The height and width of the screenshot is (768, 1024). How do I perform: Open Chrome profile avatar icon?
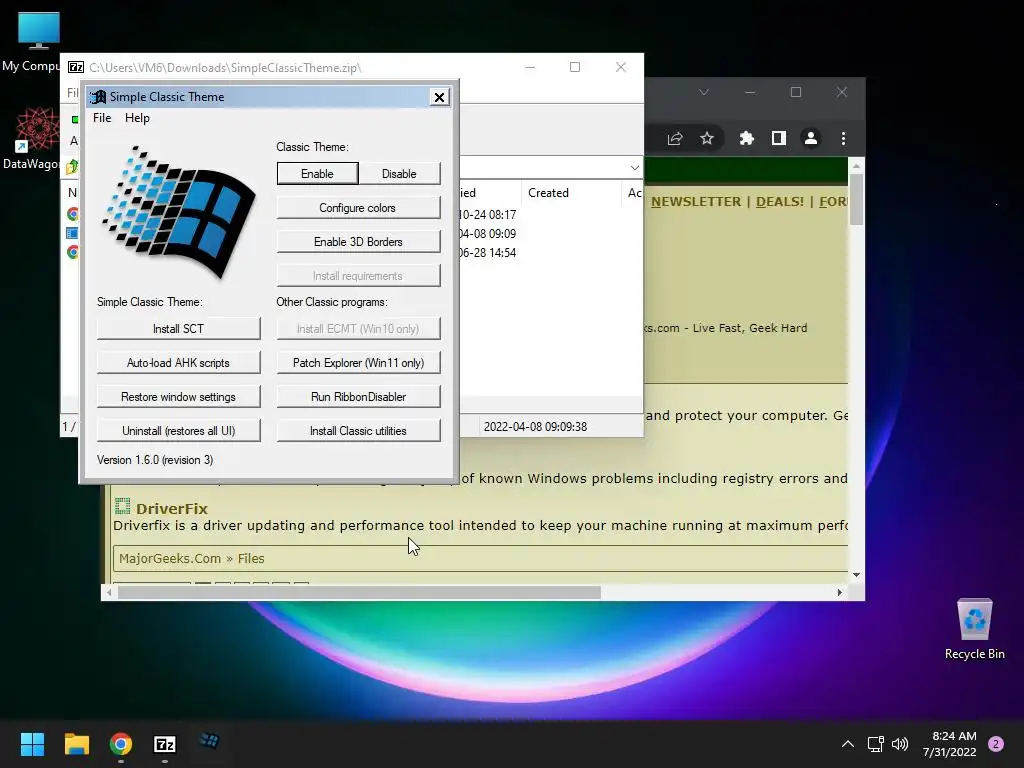tap(811, 138)
